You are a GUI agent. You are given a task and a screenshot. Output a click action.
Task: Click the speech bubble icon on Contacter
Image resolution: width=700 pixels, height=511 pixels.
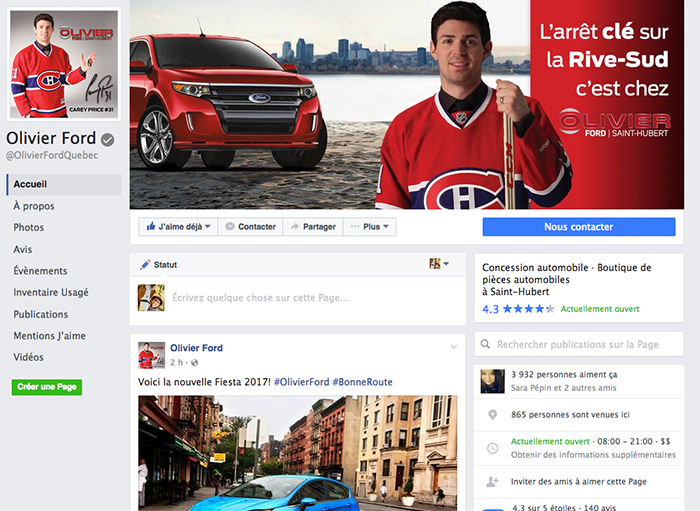point(230,227)
